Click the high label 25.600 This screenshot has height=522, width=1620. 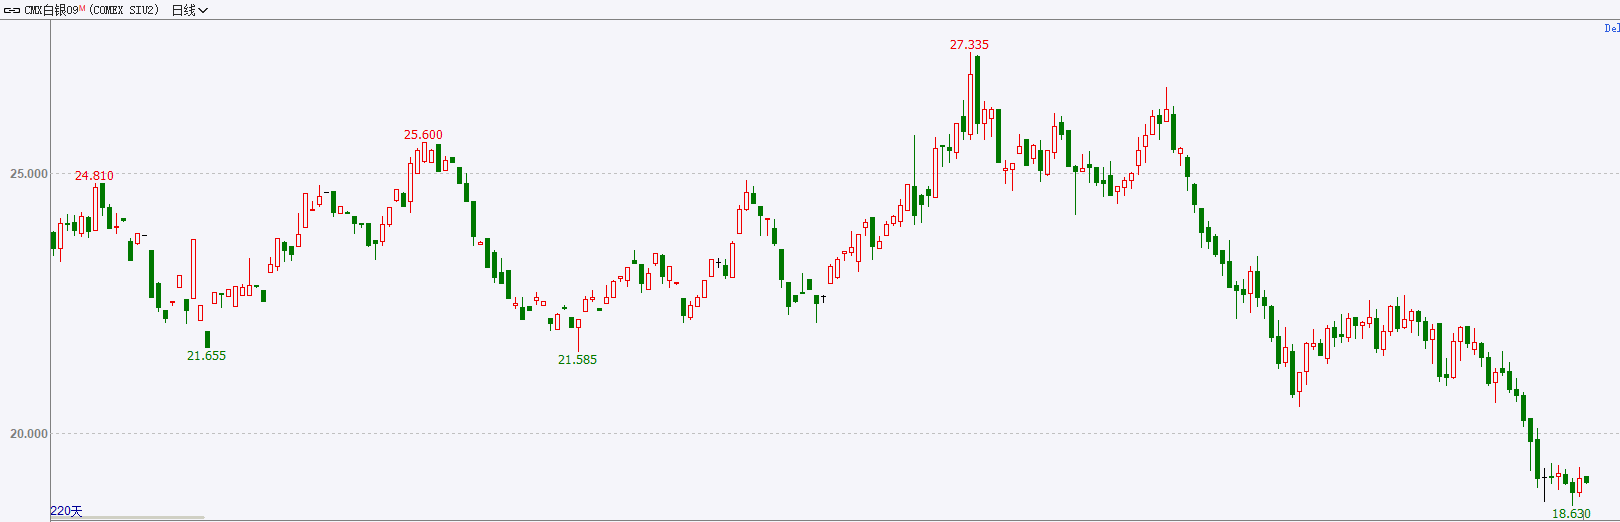point(423,135)
